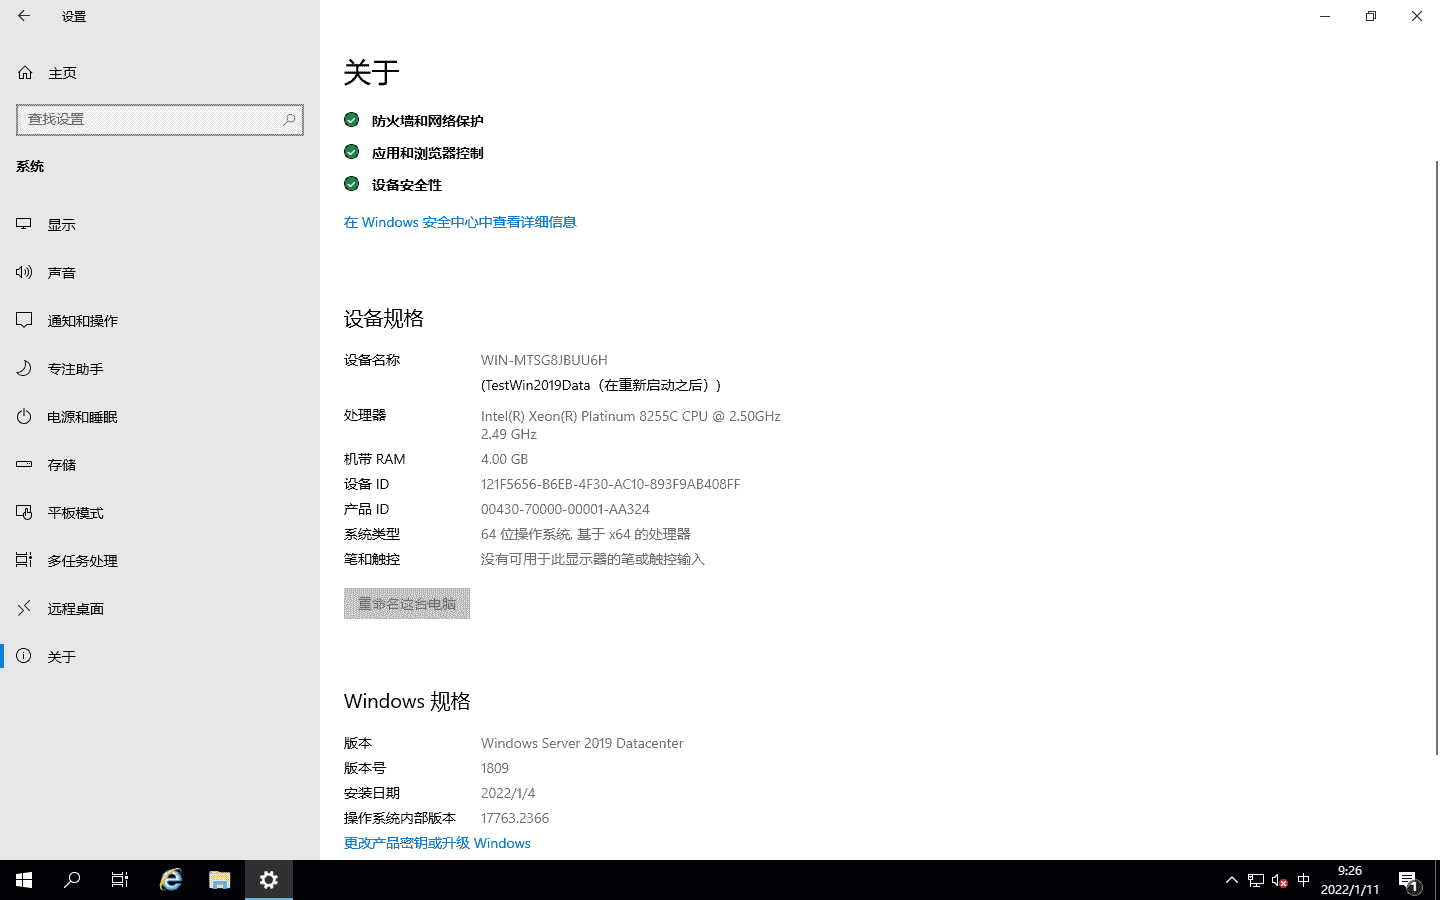Click the search magnifier in 查找设置 box
This screenshot has height=900, width=1440.
(289, 119)
